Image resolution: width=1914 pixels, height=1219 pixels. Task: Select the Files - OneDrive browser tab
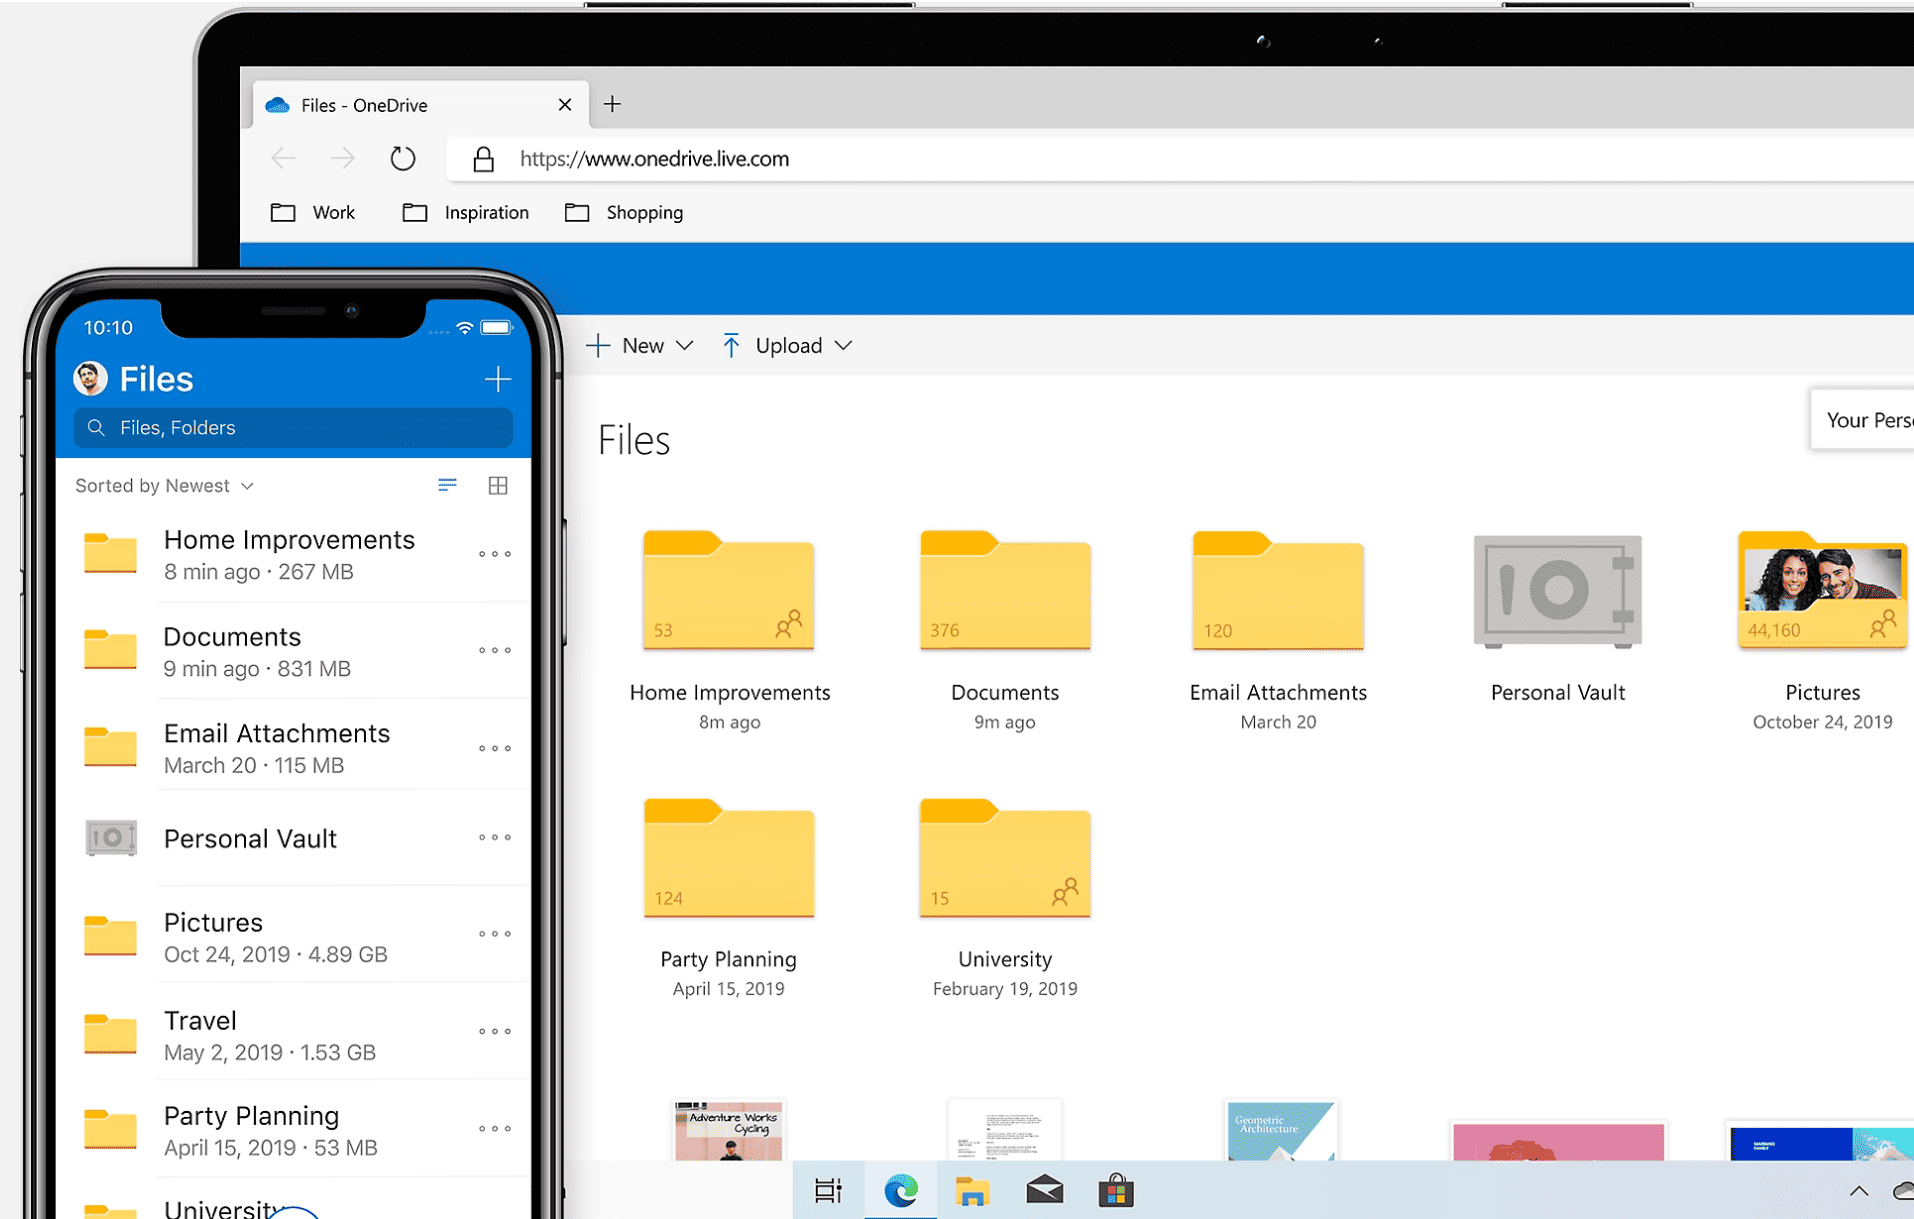point(420,104)
